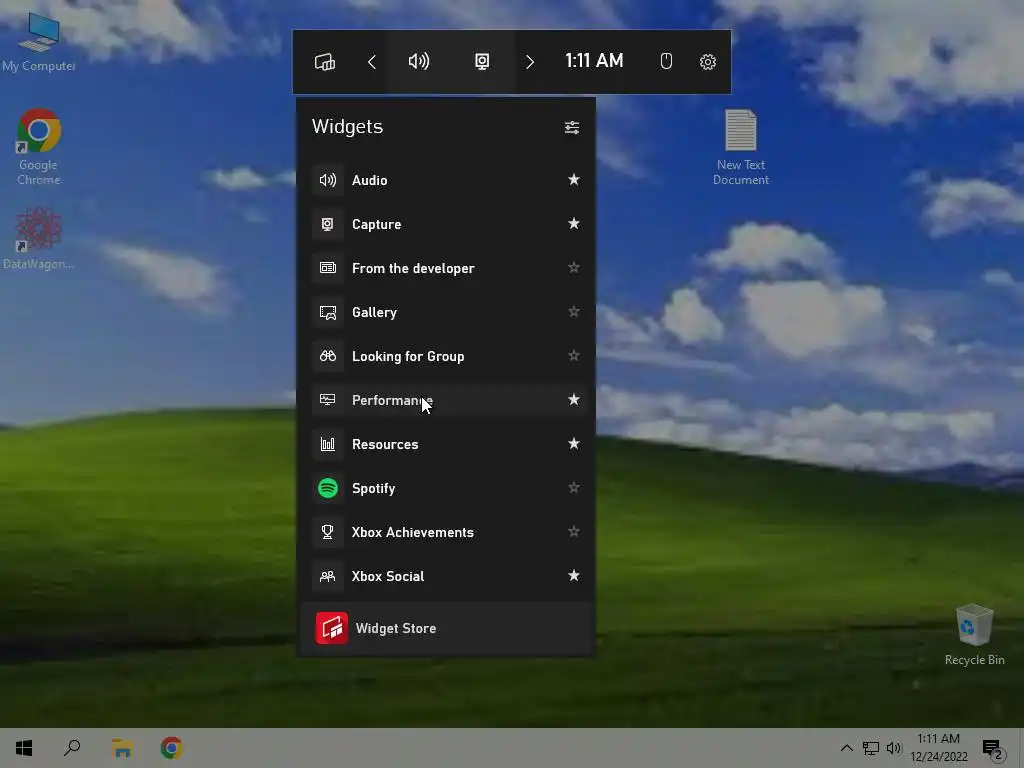The image size is (1024, 768).
Task: Click the Audio widget list icon
Action: [x=328, y=180]
